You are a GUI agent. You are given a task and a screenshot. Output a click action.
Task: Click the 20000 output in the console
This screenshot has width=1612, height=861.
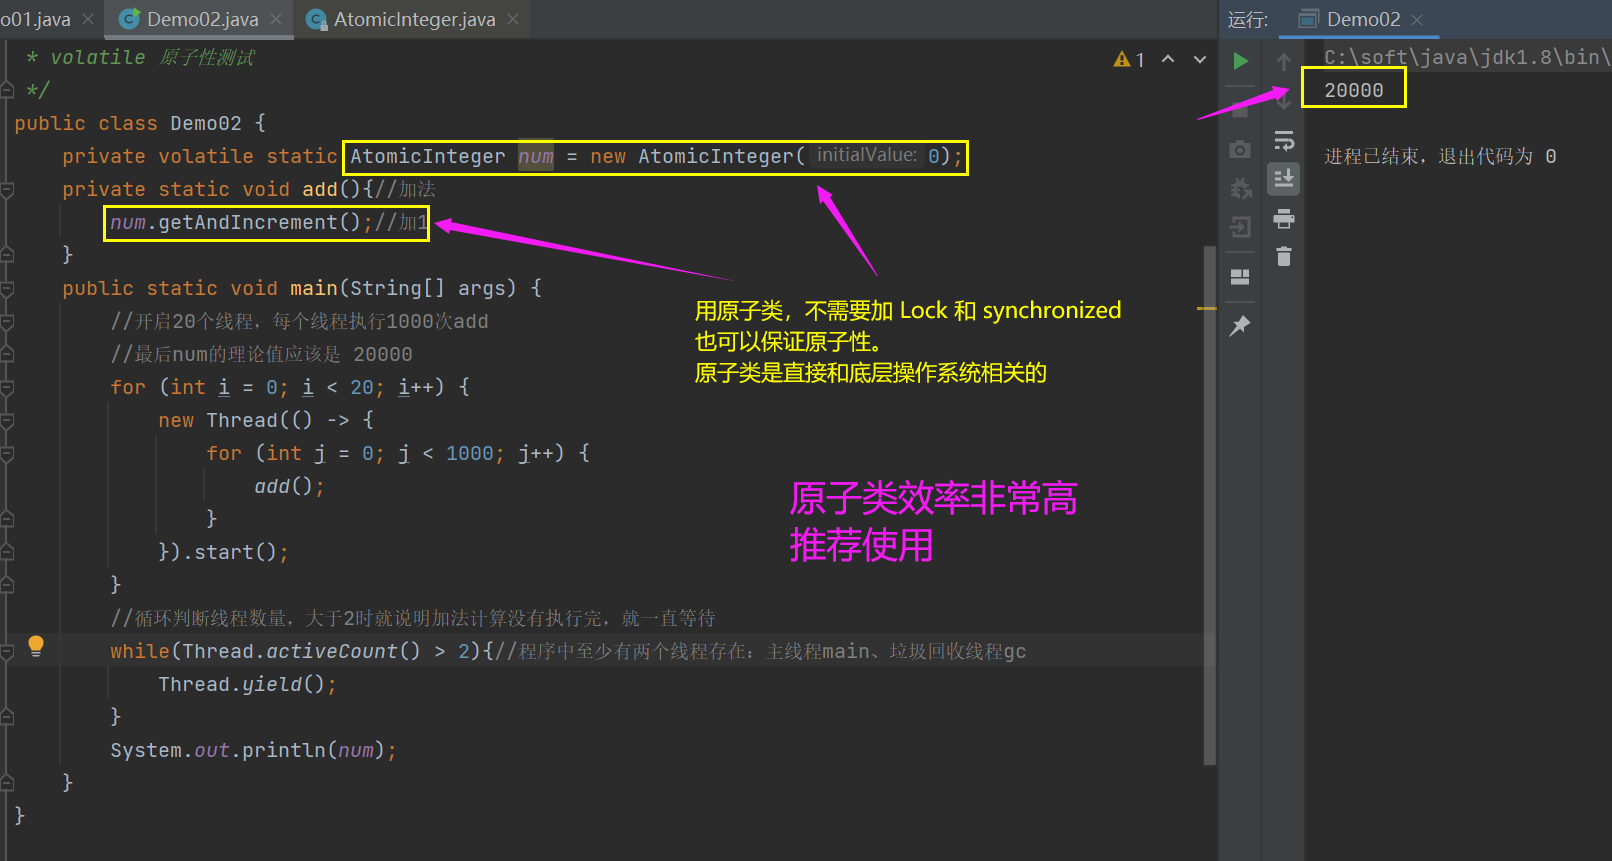[1354, 90]
